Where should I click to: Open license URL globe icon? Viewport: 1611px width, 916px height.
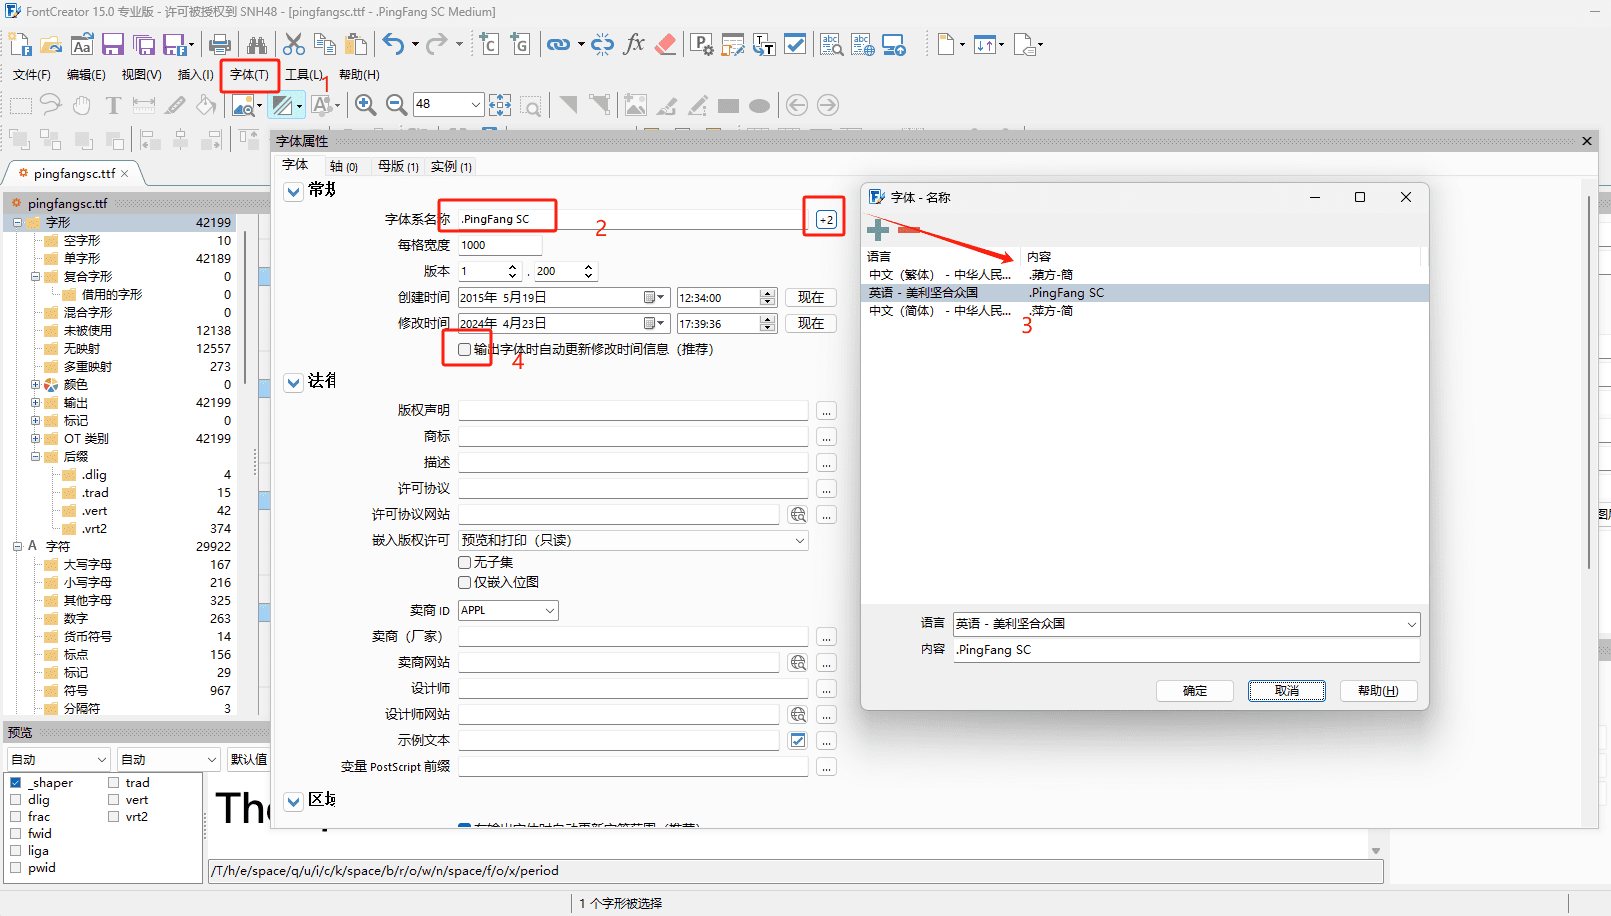798,515
